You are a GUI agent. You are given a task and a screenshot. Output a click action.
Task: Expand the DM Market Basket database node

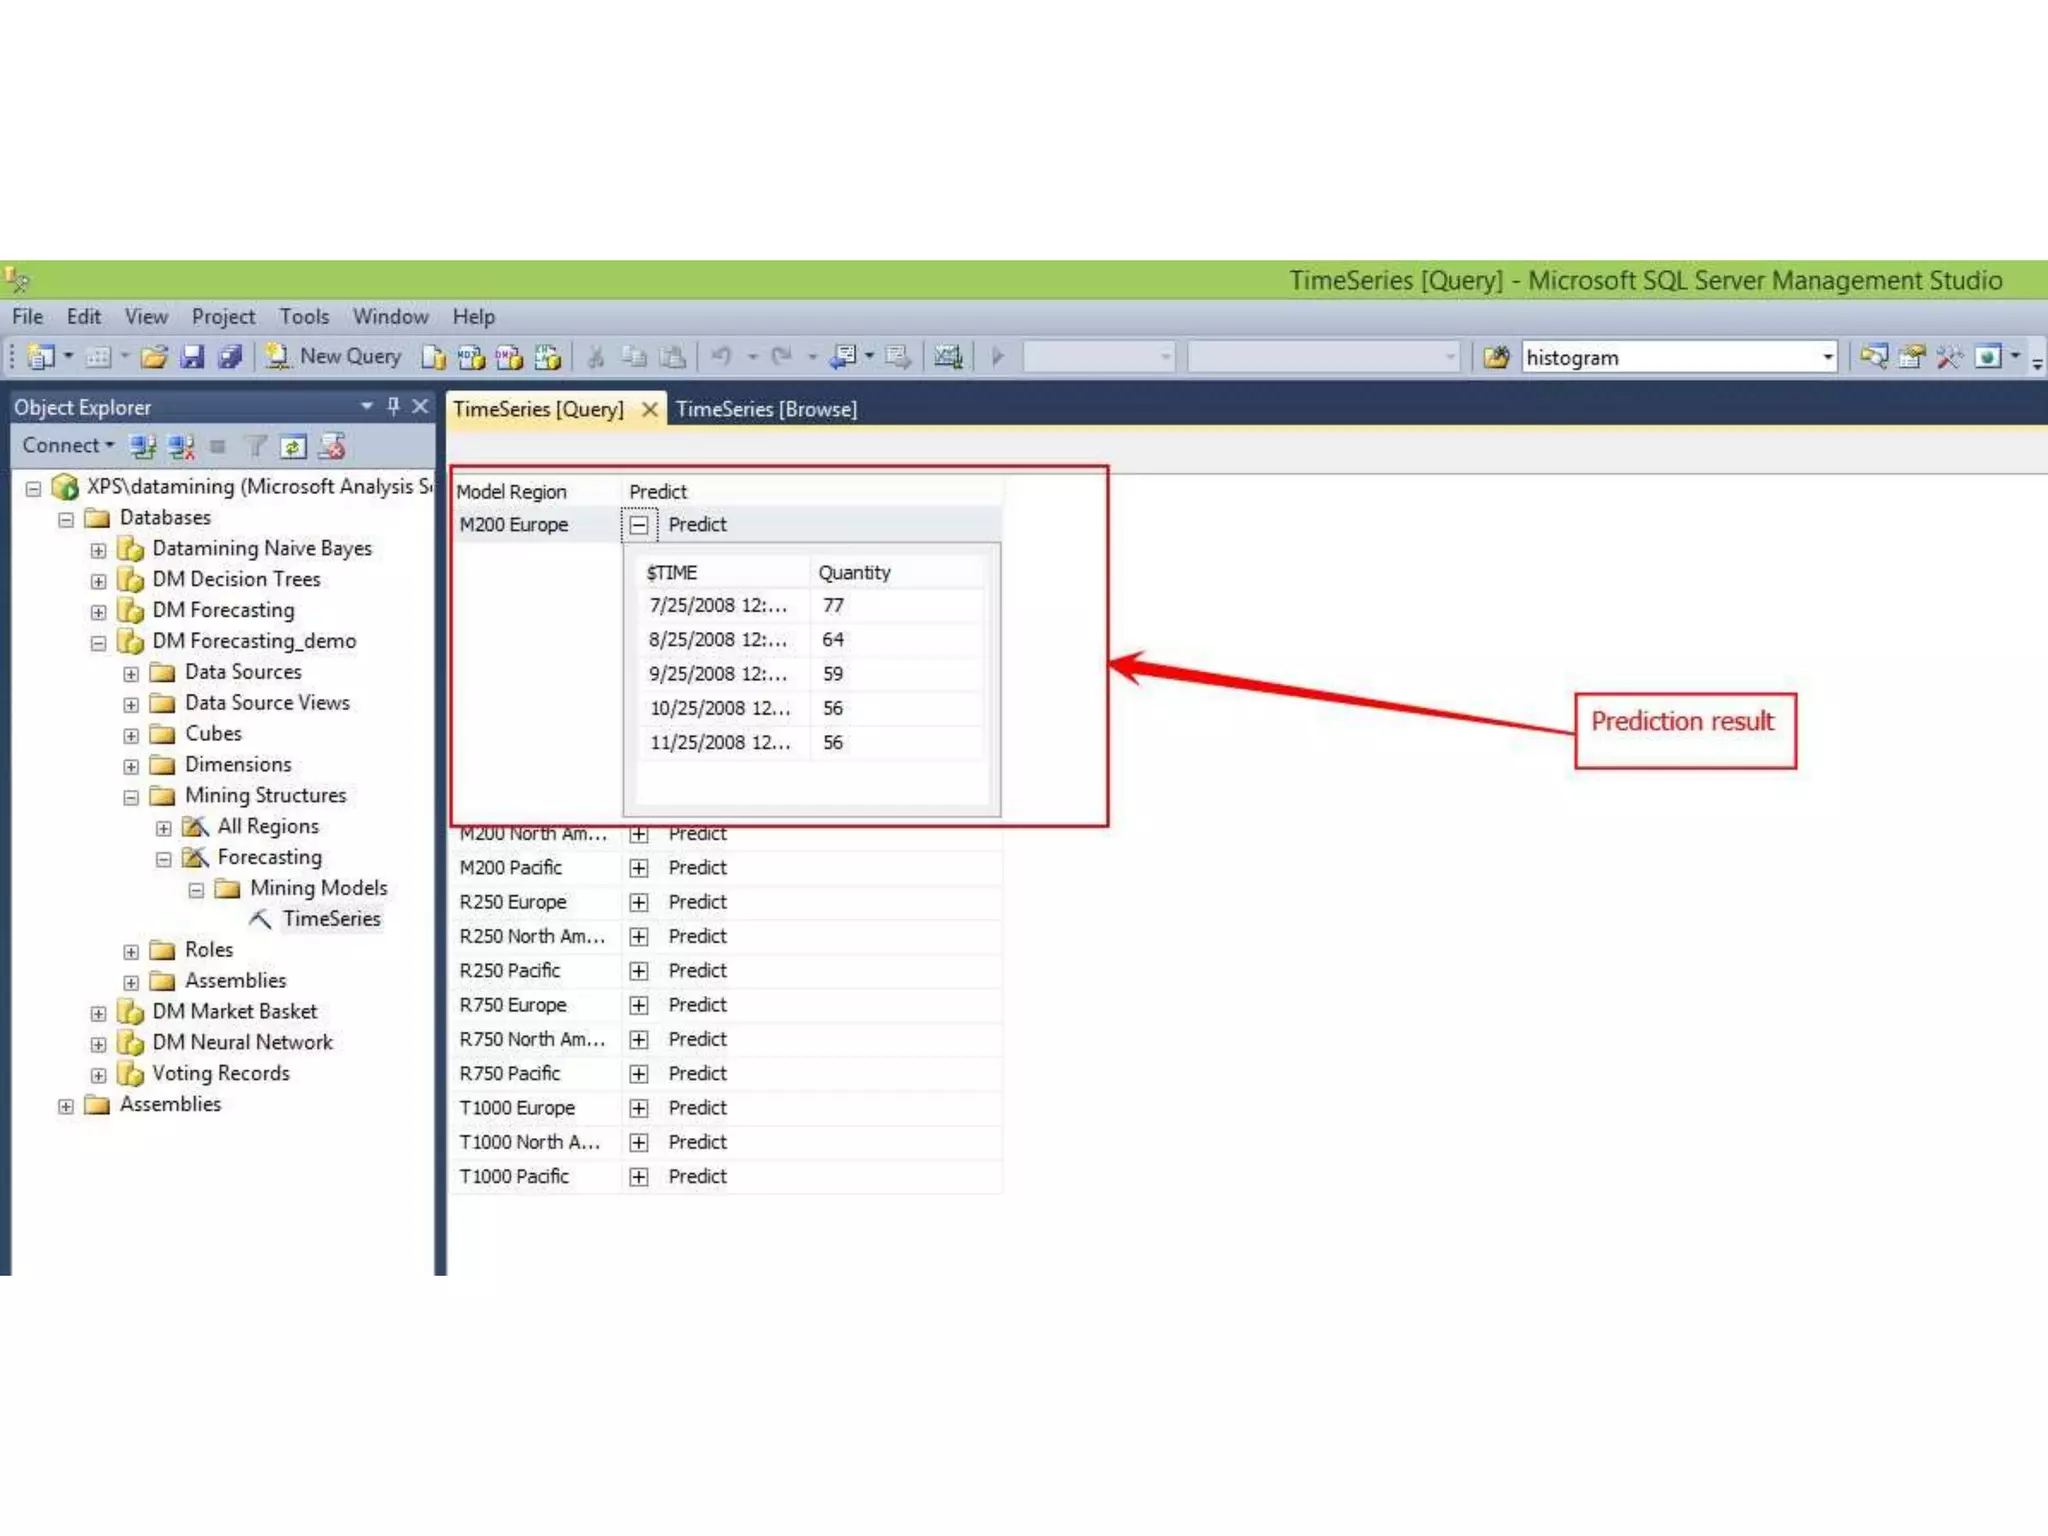[98, 1013]
